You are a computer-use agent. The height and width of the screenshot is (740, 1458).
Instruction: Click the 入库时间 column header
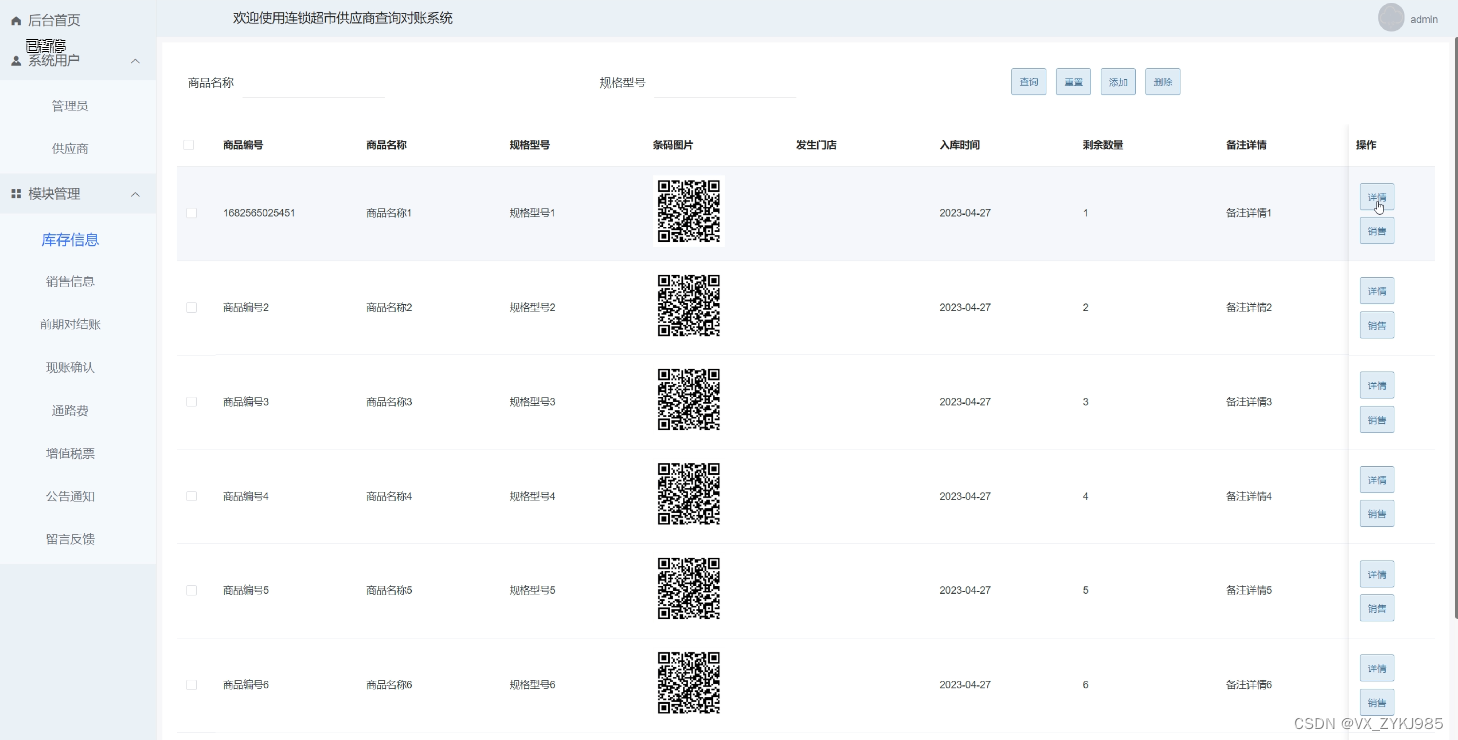(x=959, y=145)
